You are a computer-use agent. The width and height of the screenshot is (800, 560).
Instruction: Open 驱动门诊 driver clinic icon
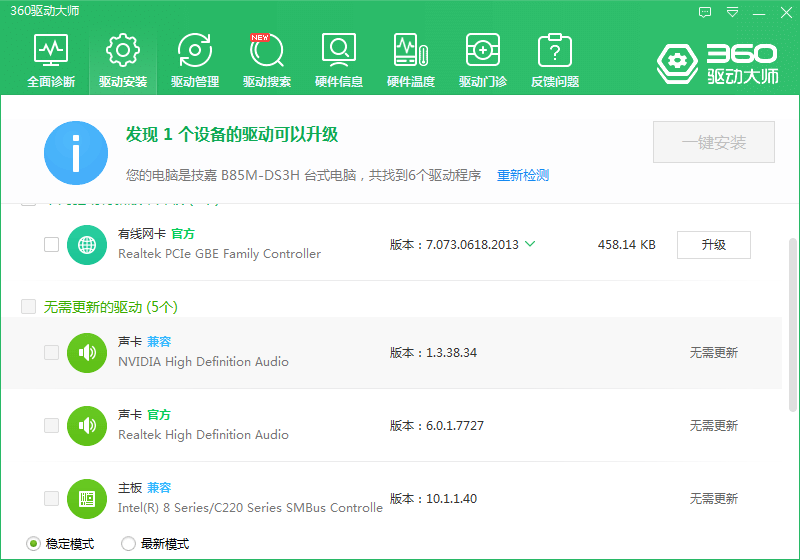point(483,60)
